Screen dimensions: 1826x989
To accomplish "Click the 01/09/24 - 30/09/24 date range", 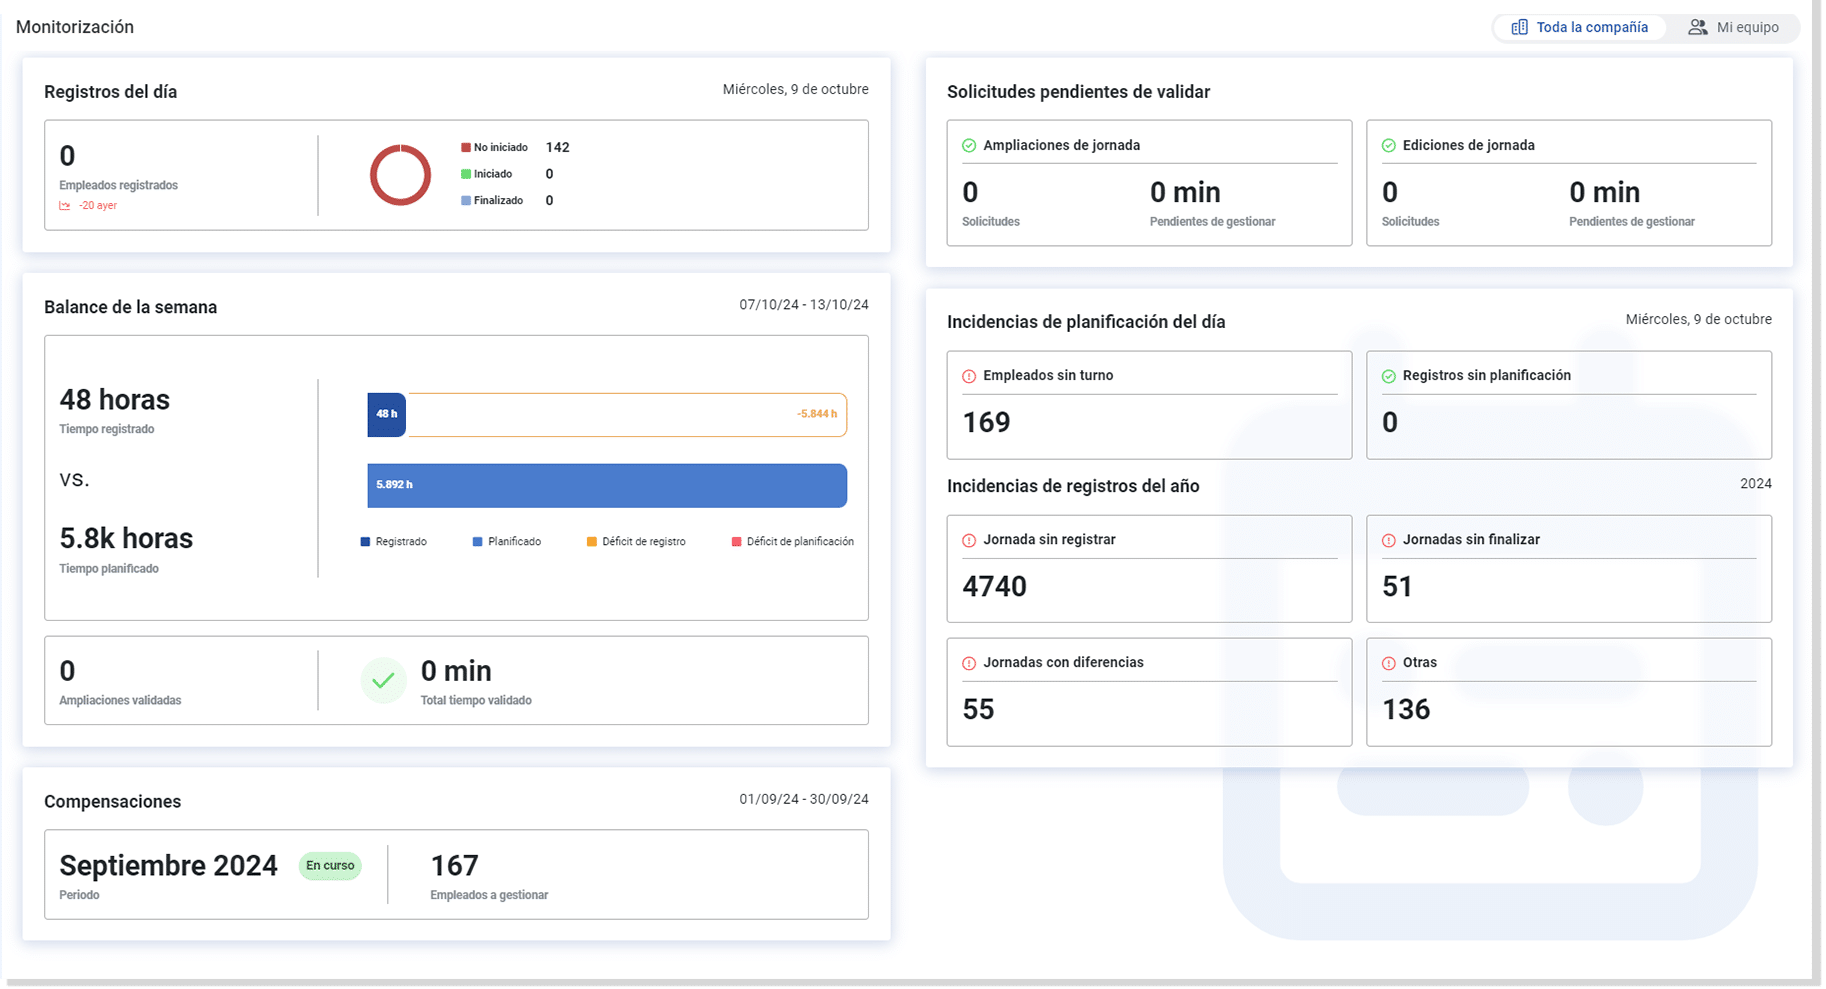I will click(804, 800).
